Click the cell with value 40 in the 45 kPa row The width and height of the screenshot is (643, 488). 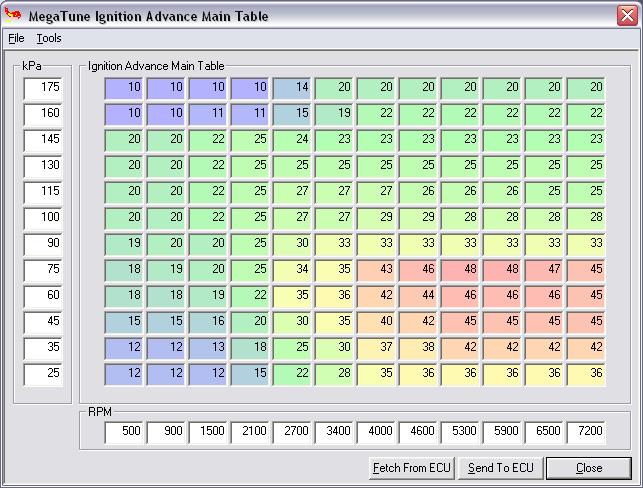376,322
